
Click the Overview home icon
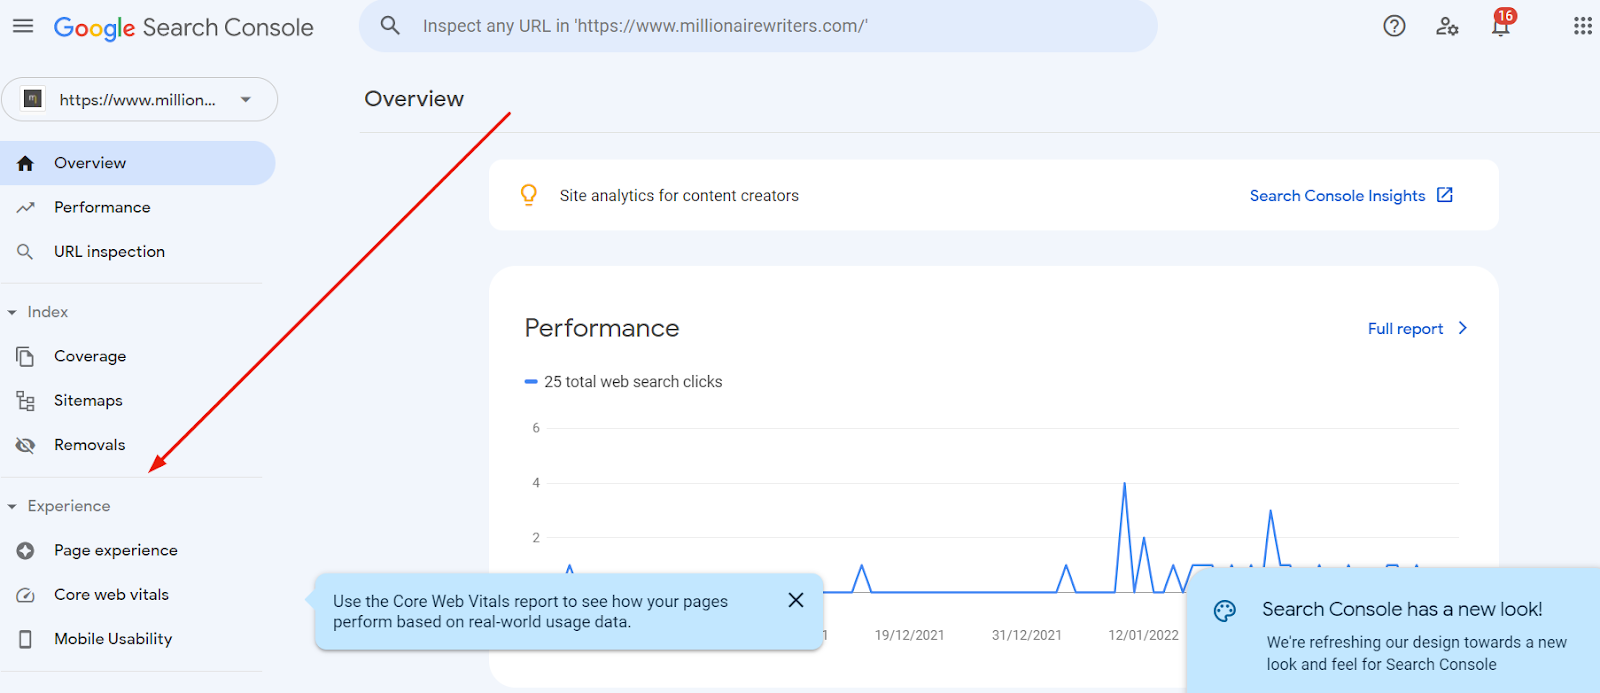(26, 163)
